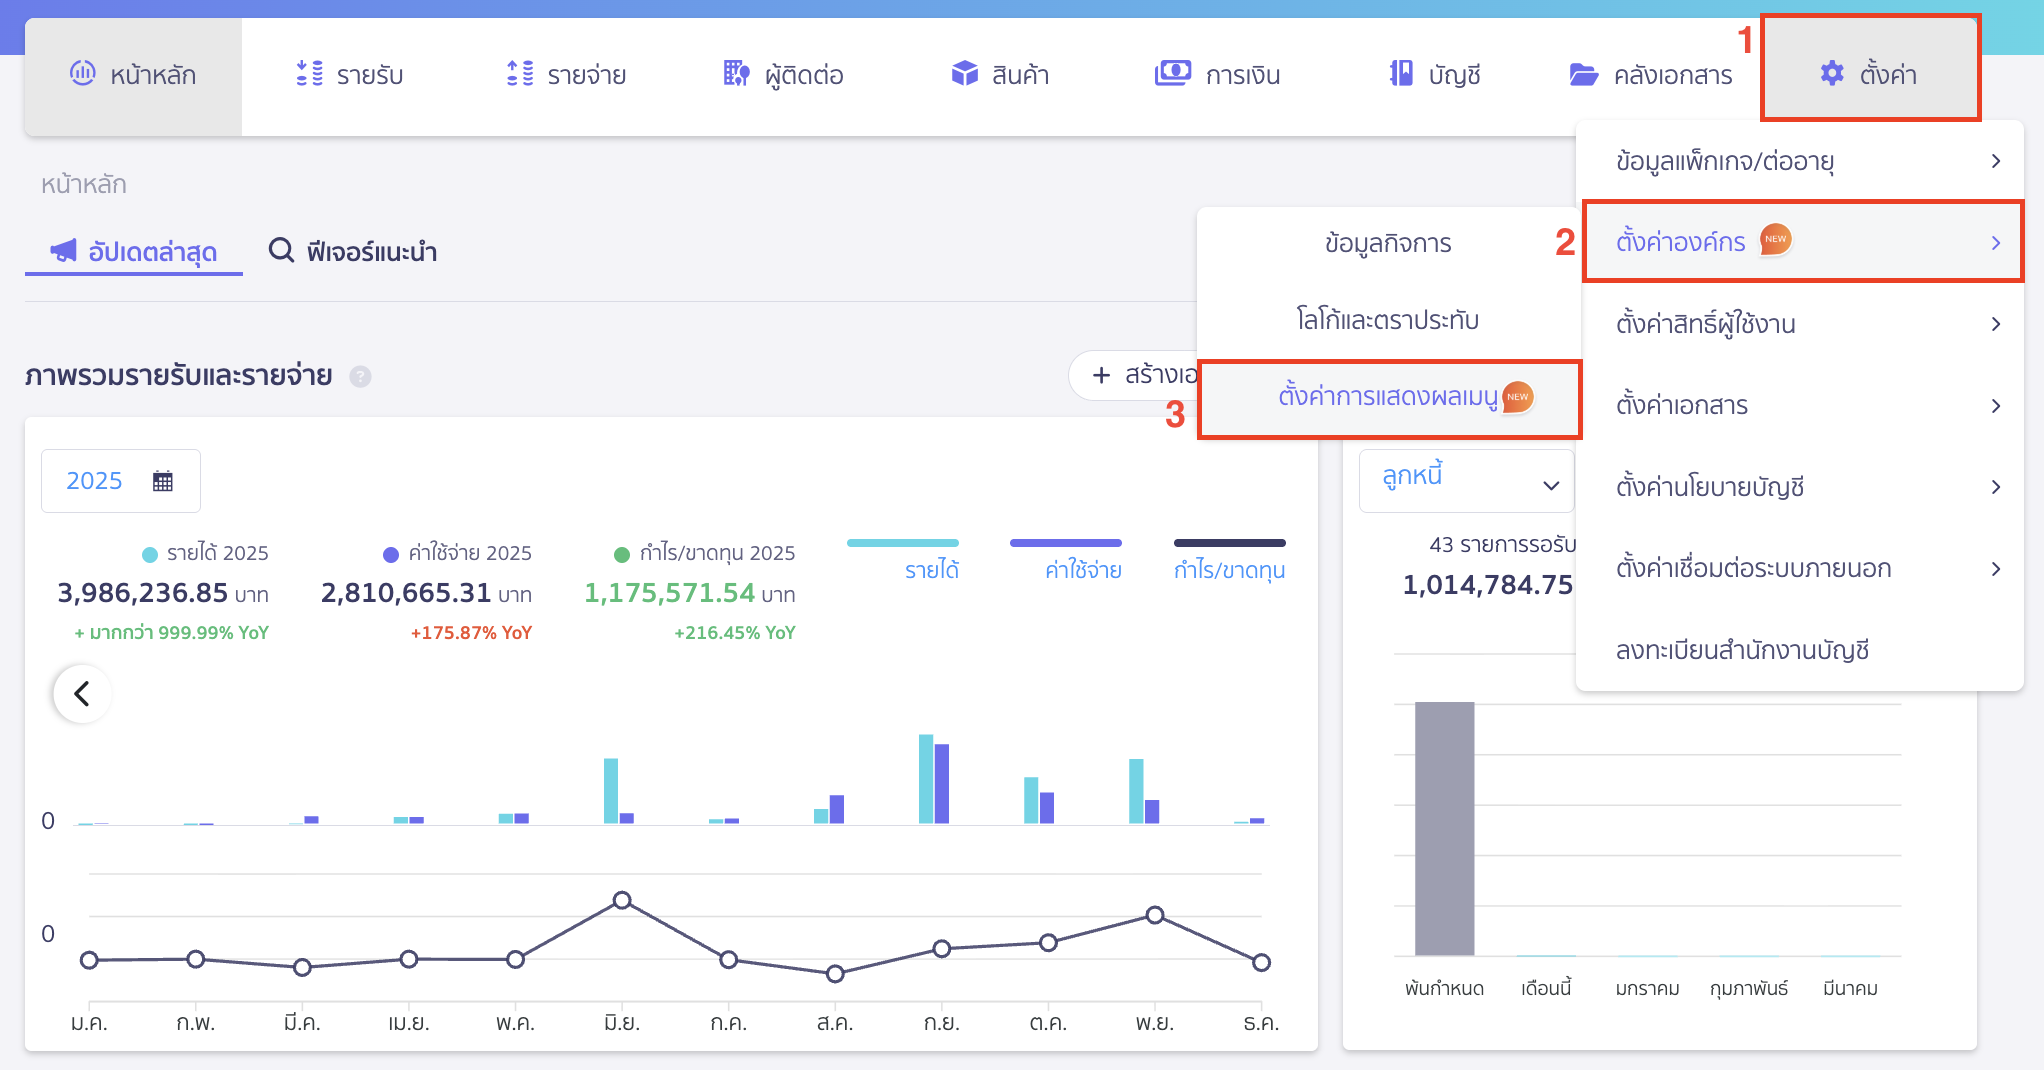
Task: Click the มิ.ย. data point on line chart
Action: click(x=622, y=900)
